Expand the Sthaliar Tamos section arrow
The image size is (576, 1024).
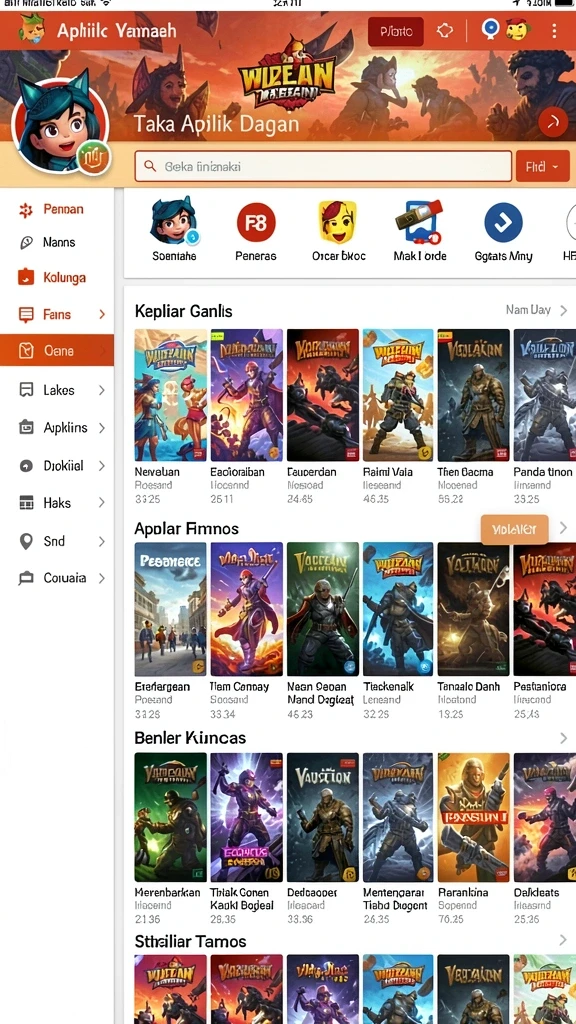[x=563, y=940]
